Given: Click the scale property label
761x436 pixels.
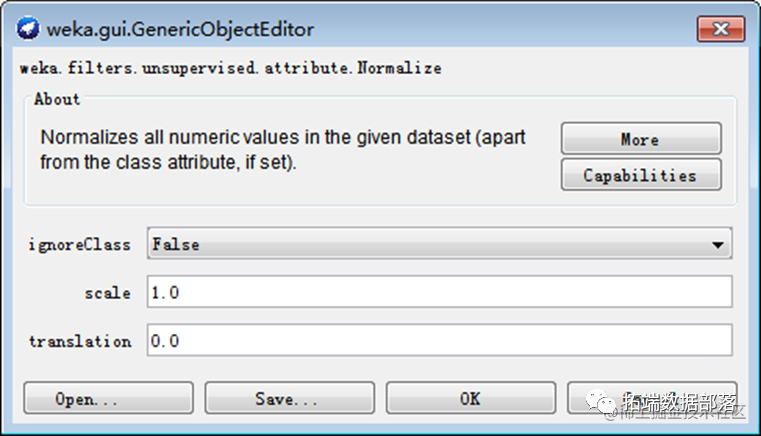Looking at the screenshot, I should [108, 293].
